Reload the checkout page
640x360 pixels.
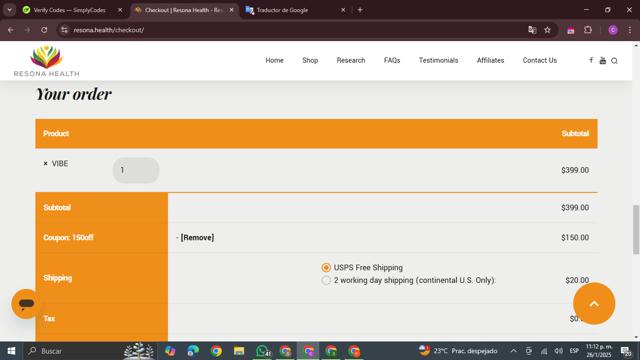coord(44,30)
